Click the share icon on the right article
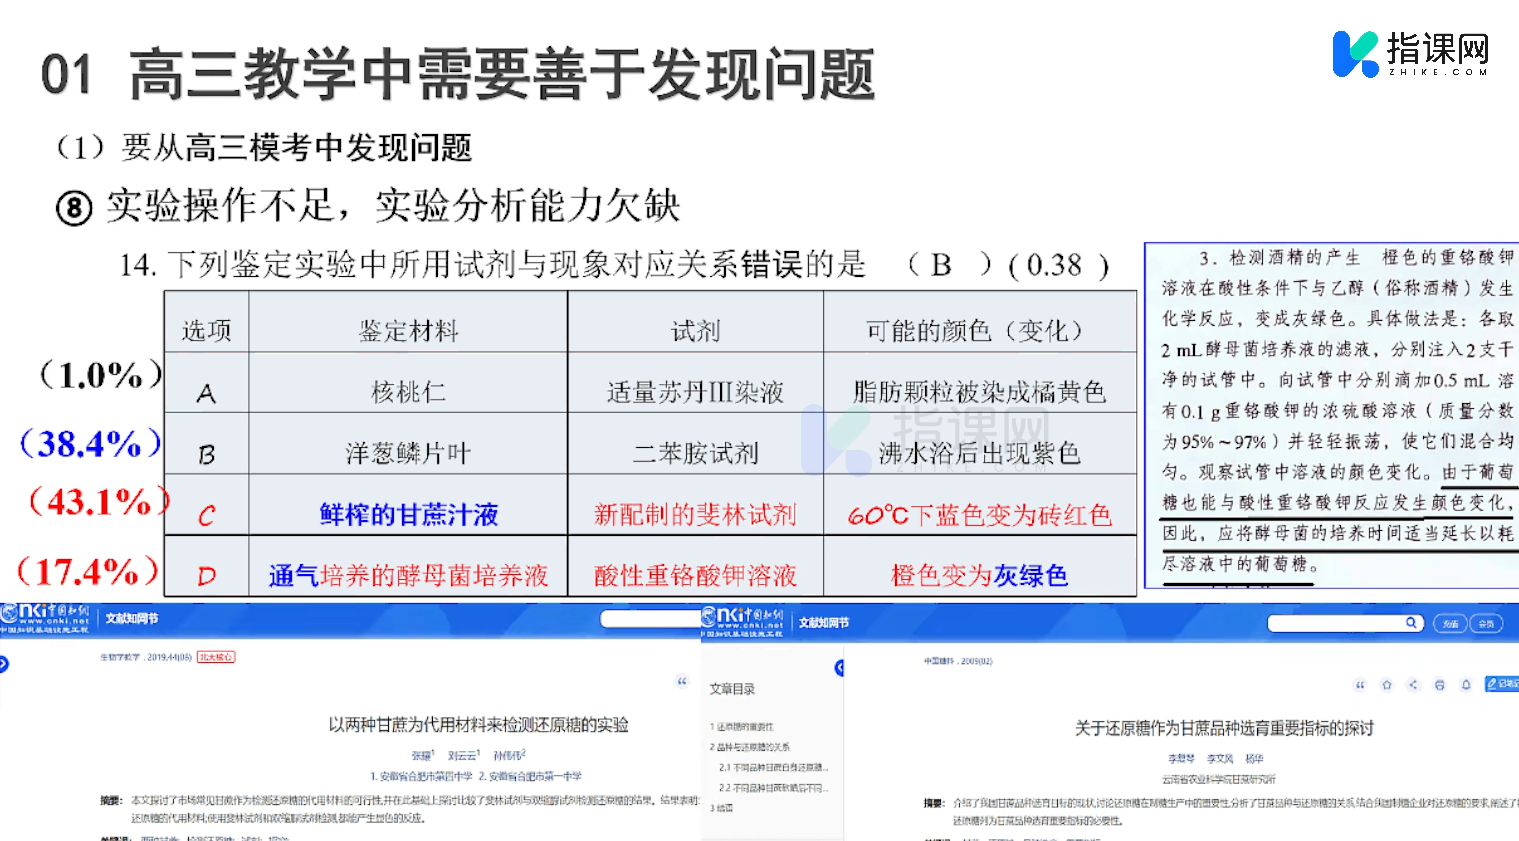Screen dimensions: 1519x841 pyautogui.click(x=1413, y=685)
